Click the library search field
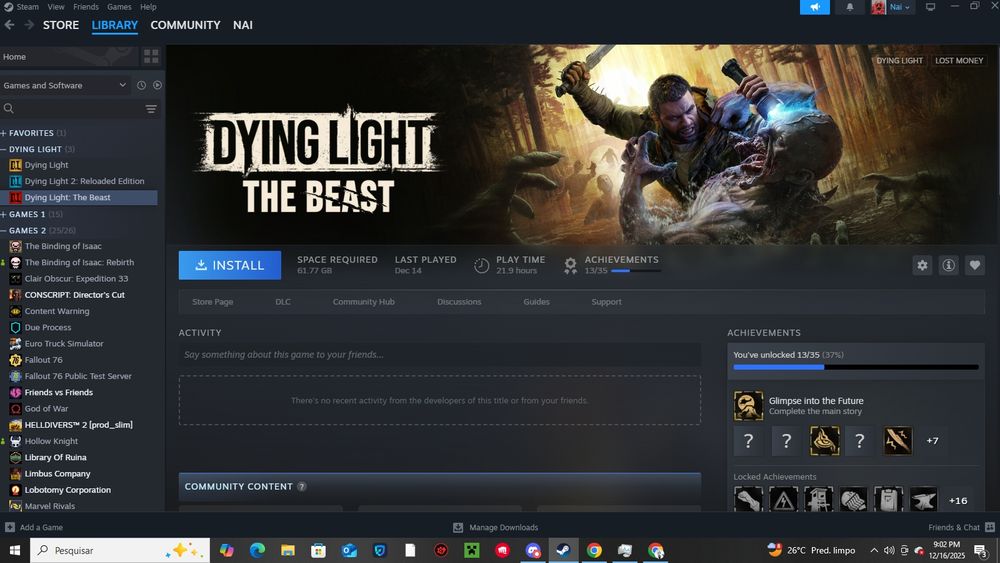The height and width of the screenshot is (563, 1000). coord(71,109)
